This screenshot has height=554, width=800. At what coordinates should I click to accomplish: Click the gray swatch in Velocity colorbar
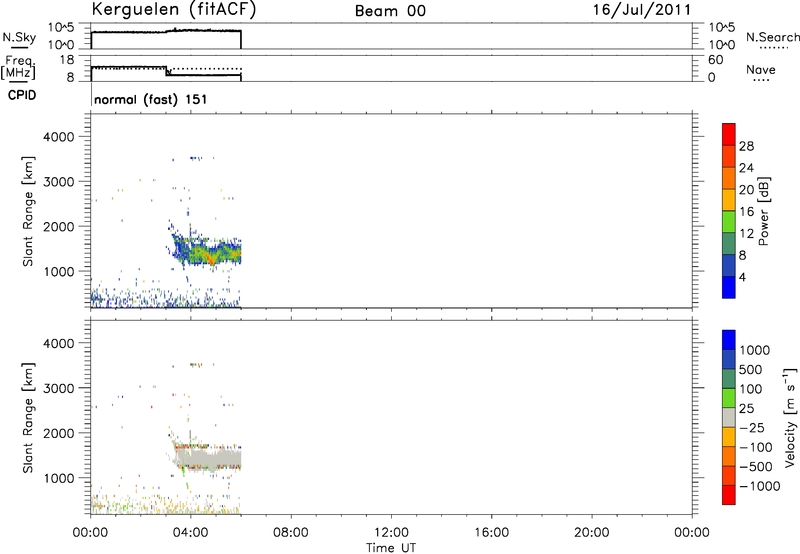(729, 418)
